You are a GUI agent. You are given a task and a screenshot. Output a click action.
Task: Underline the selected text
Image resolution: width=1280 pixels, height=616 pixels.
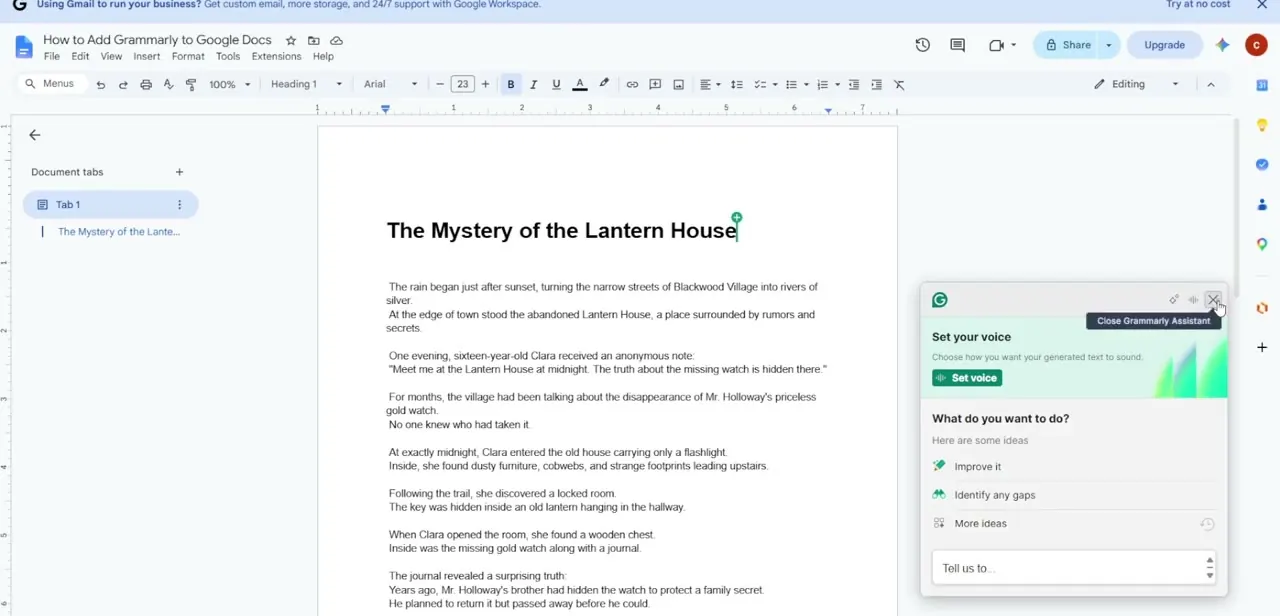tap(556, 85)
